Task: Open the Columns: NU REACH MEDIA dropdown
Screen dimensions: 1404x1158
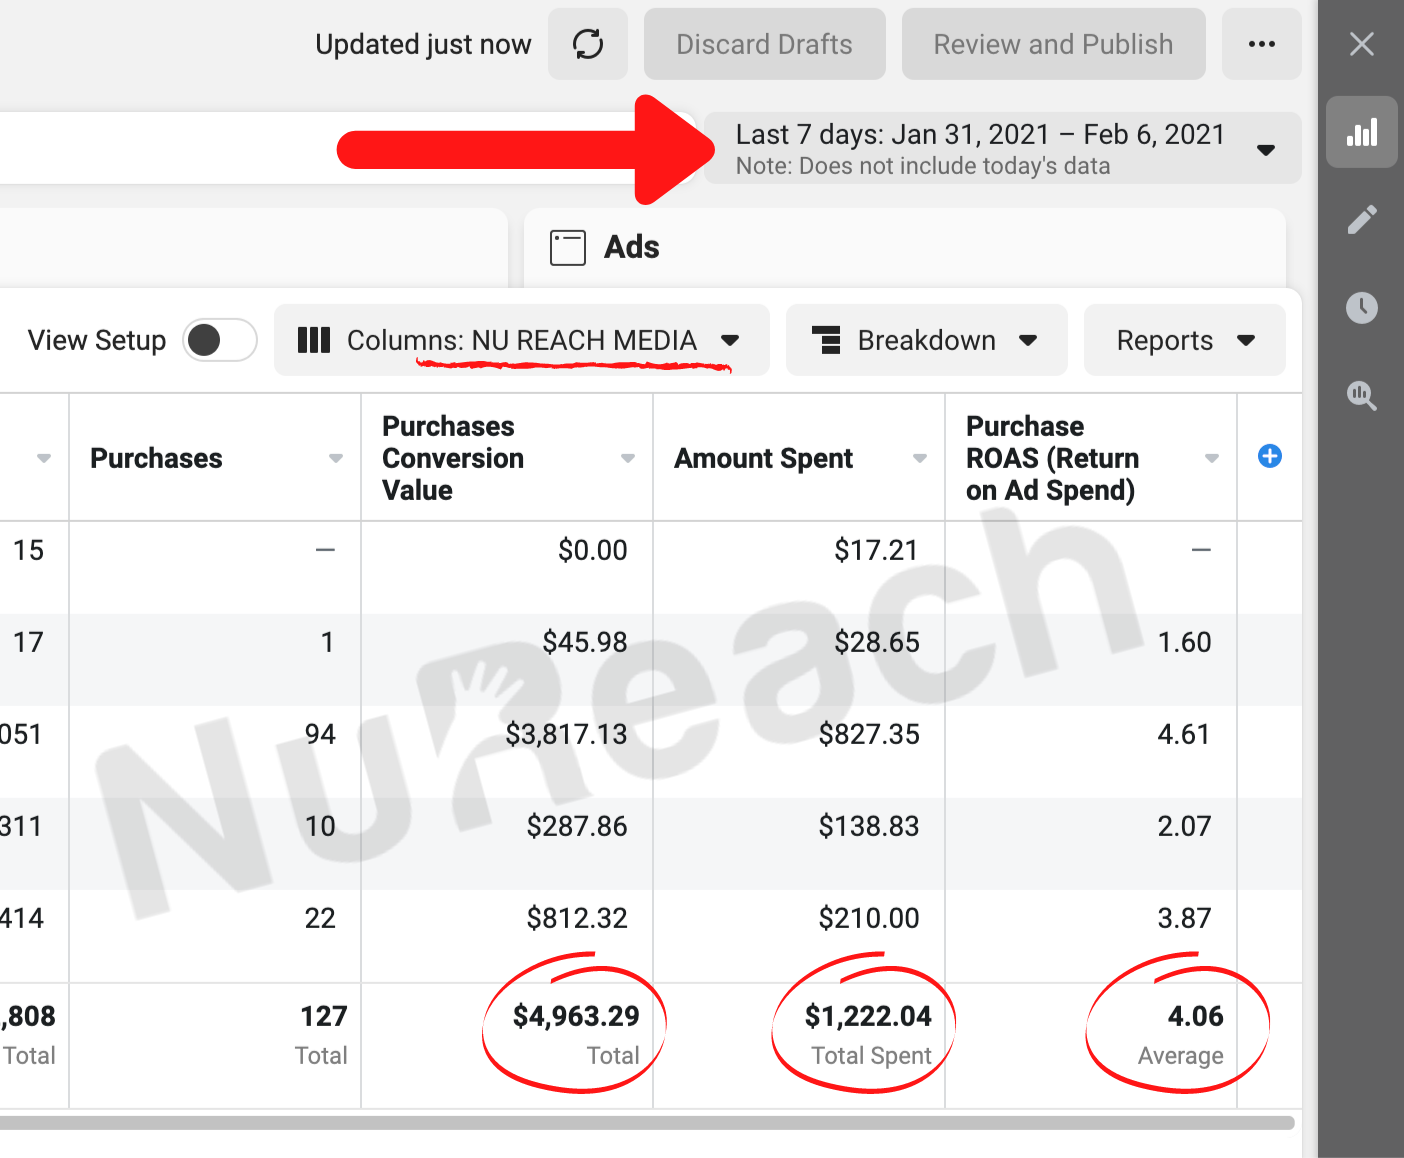Action: tap(521, 340)
